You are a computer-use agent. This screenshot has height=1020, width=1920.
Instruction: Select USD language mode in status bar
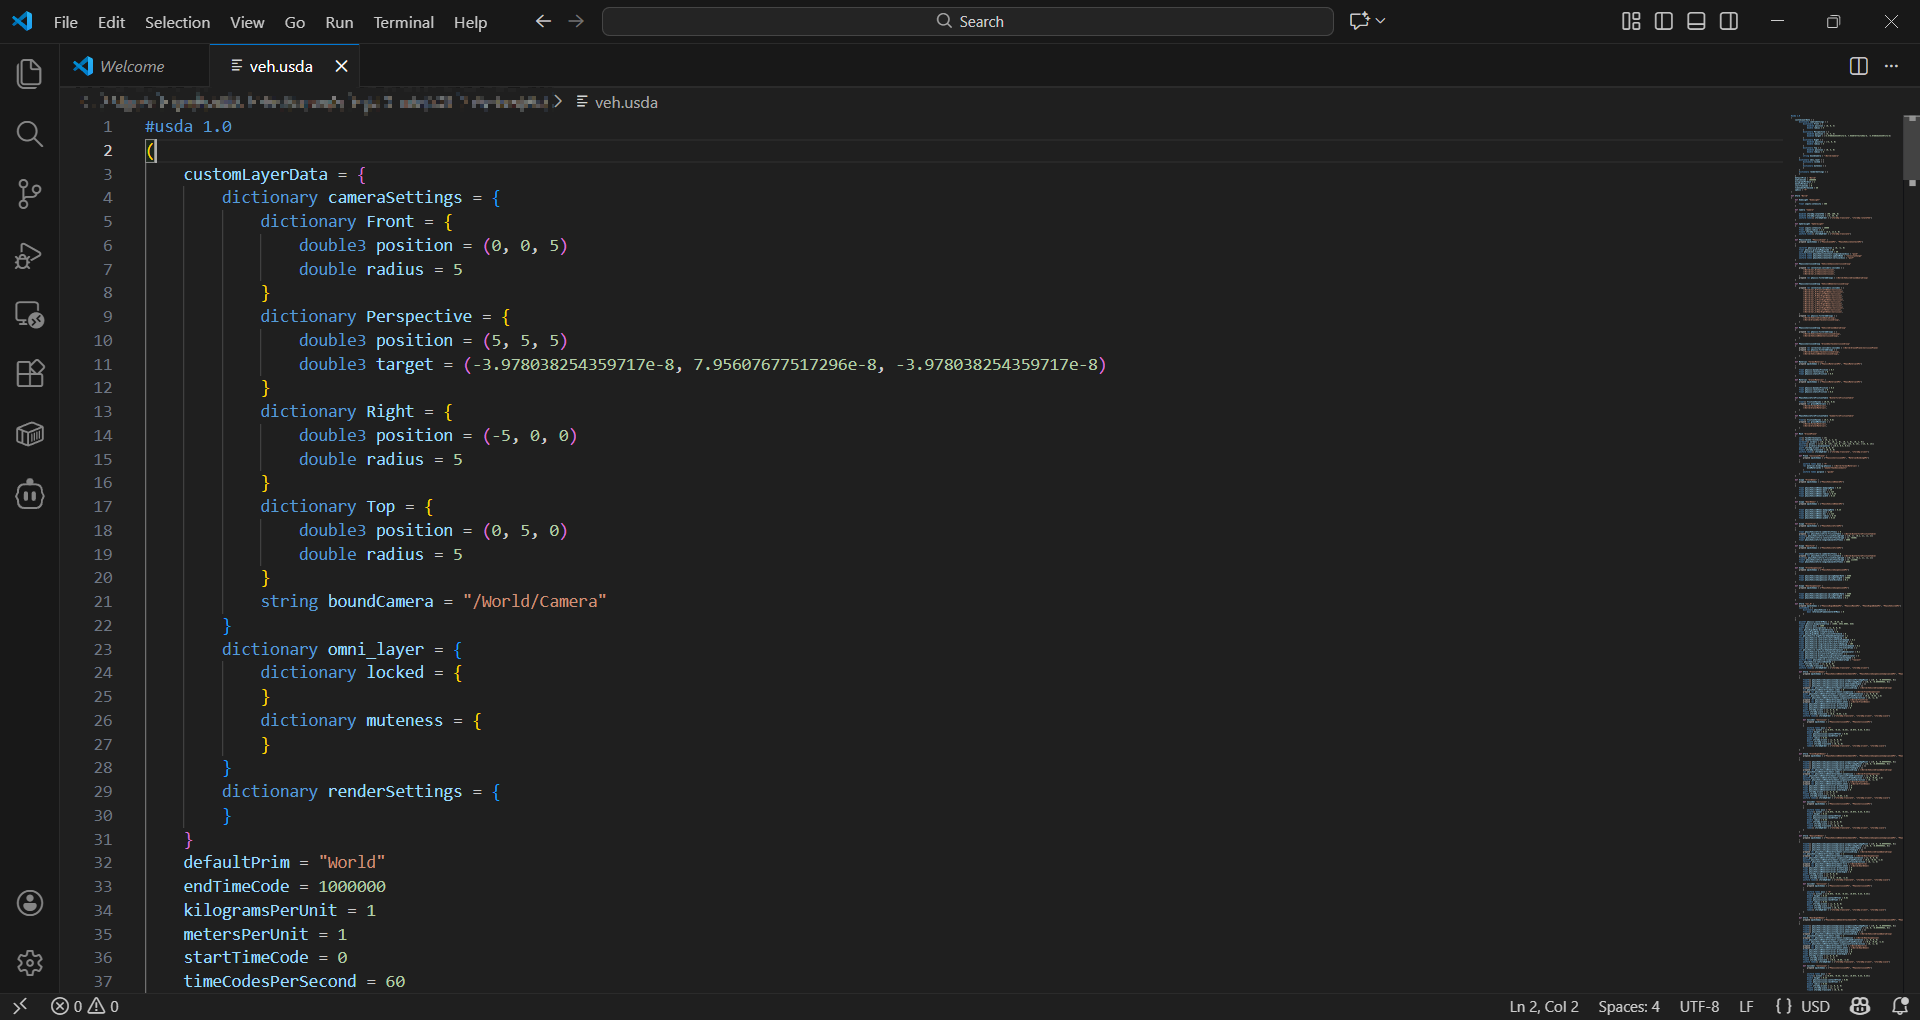coord(1814,1006)
